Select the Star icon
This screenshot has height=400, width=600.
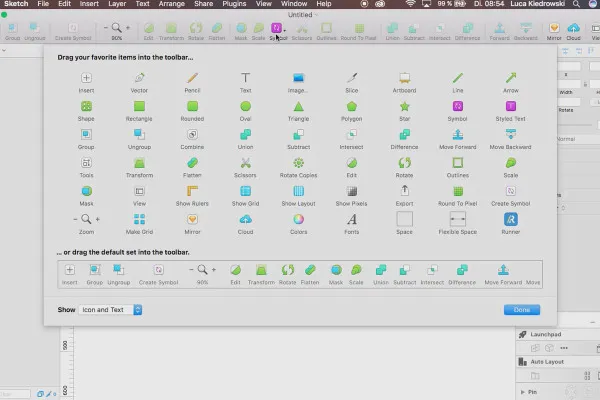click(404, 106)
